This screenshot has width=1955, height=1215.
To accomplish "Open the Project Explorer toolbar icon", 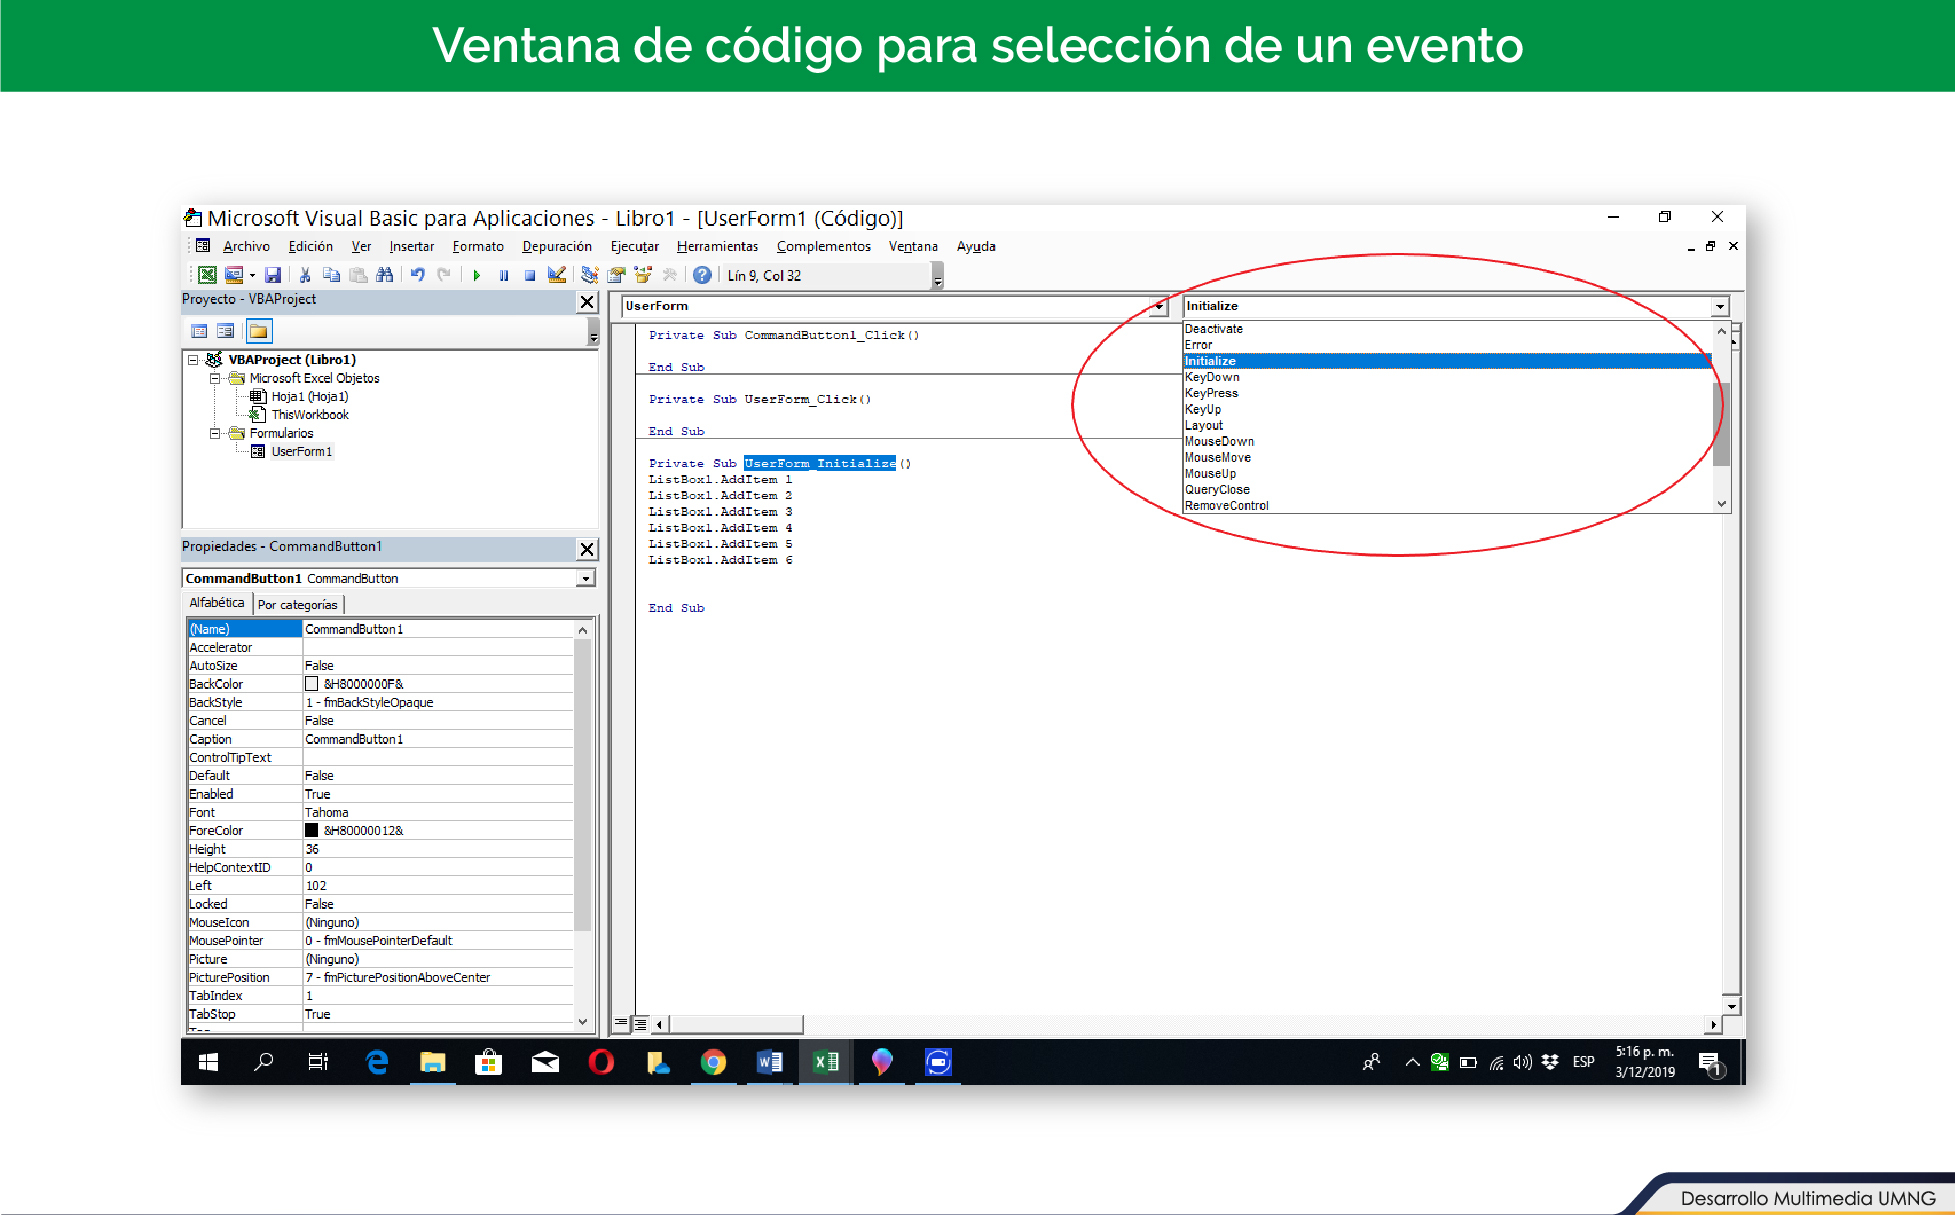I will [589, 275].
